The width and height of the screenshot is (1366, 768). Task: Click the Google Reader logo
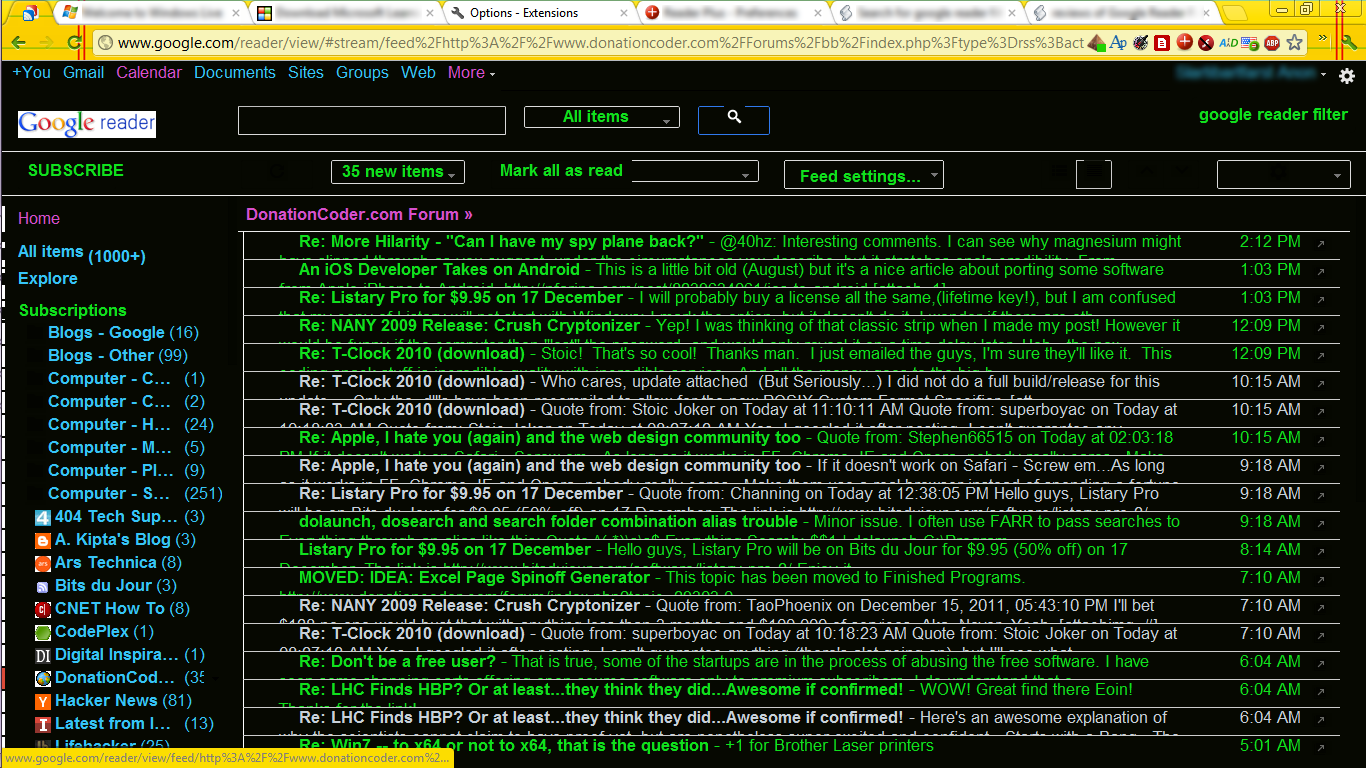(x=87, y=123)
